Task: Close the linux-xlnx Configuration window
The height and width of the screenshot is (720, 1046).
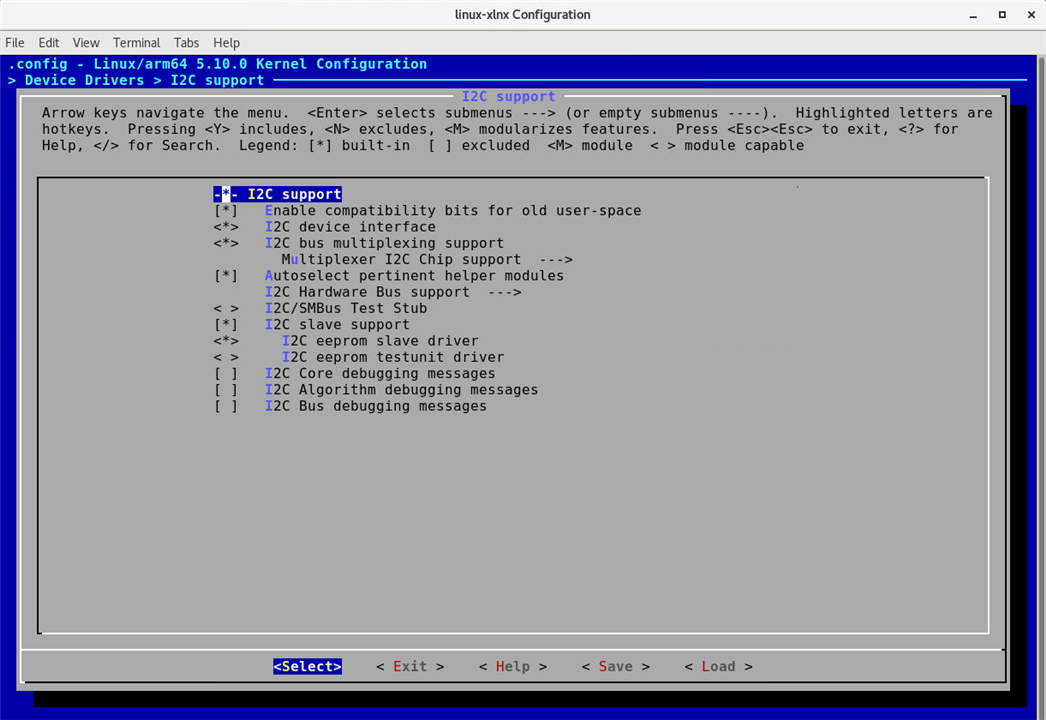Action: [x=1029, y=15]
